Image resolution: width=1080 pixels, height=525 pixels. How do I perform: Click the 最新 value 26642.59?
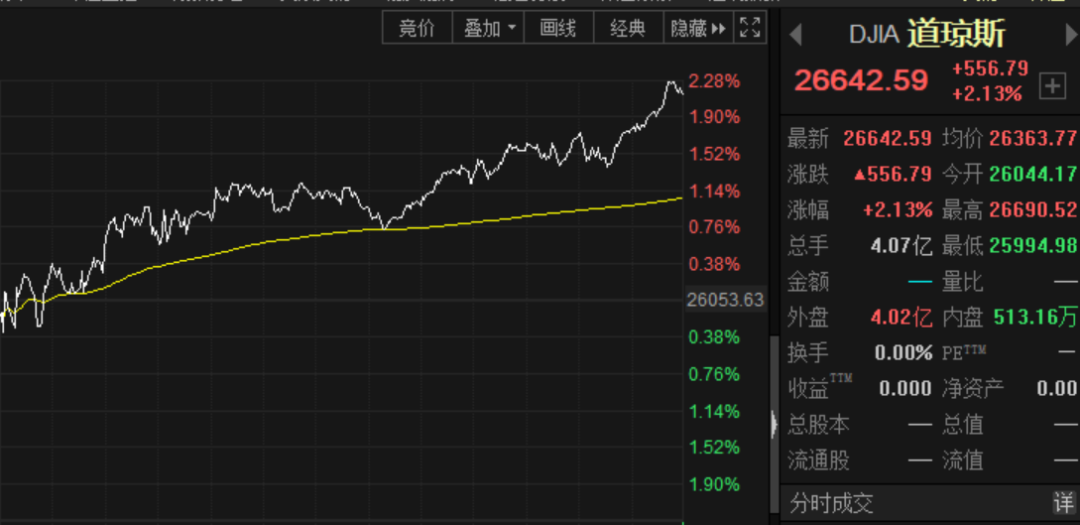(887, 138)
